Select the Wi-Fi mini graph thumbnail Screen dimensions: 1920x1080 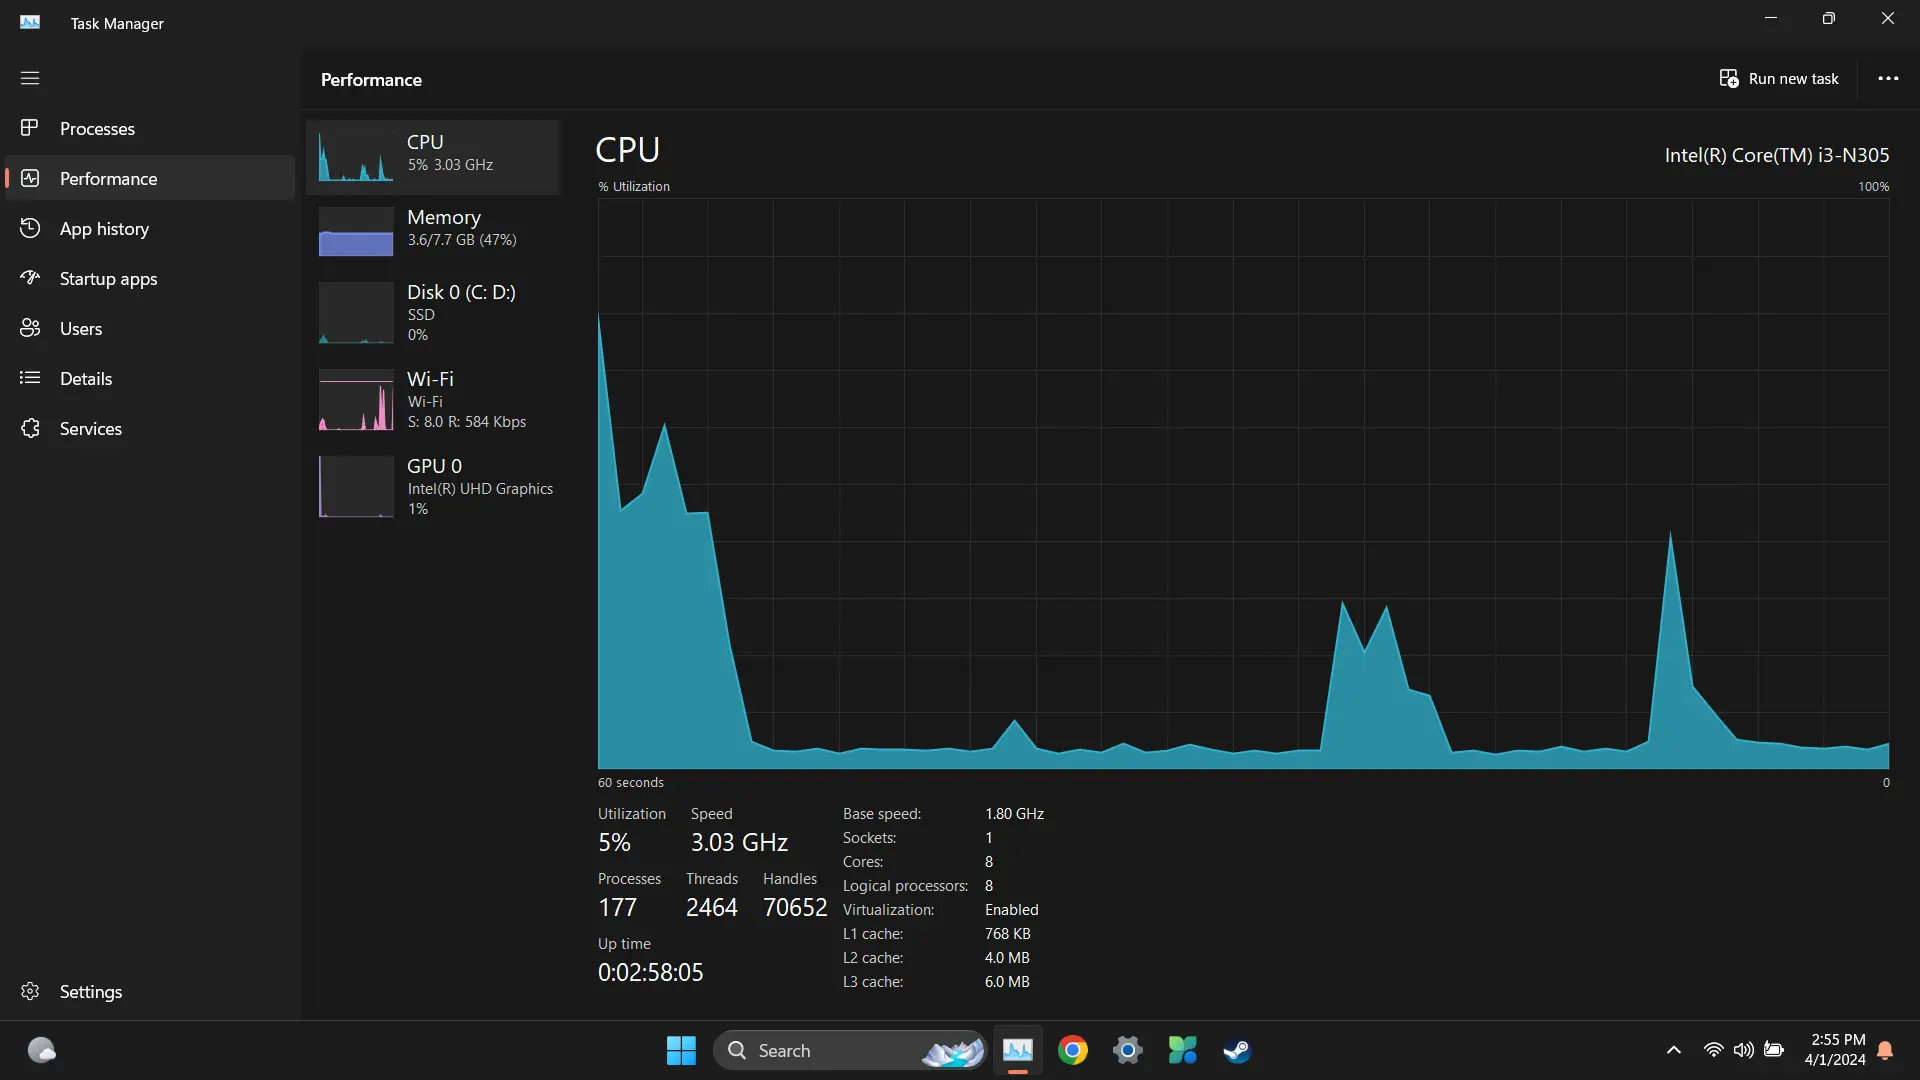click(356, 400)
